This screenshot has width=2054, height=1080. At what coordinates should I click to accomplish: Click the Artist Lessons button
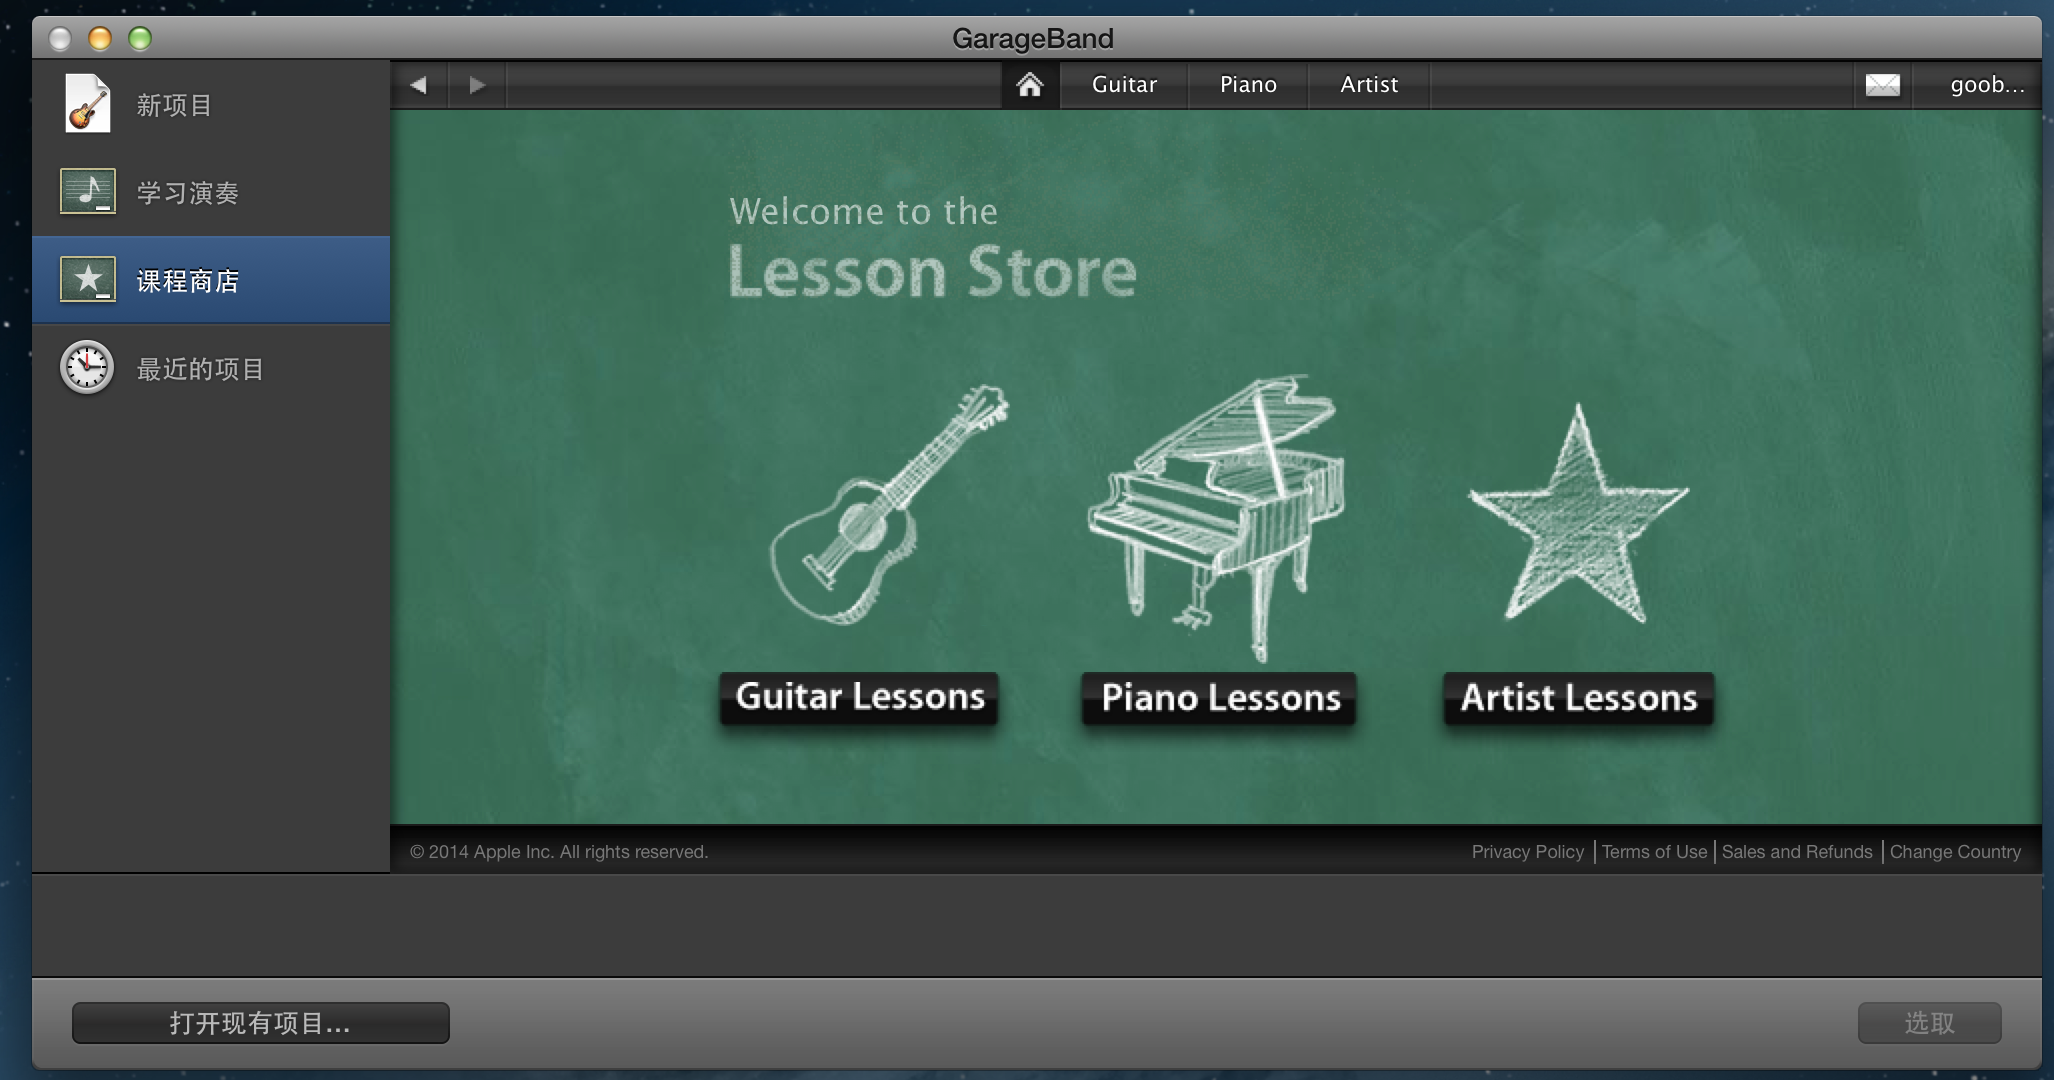point(1578,698)
